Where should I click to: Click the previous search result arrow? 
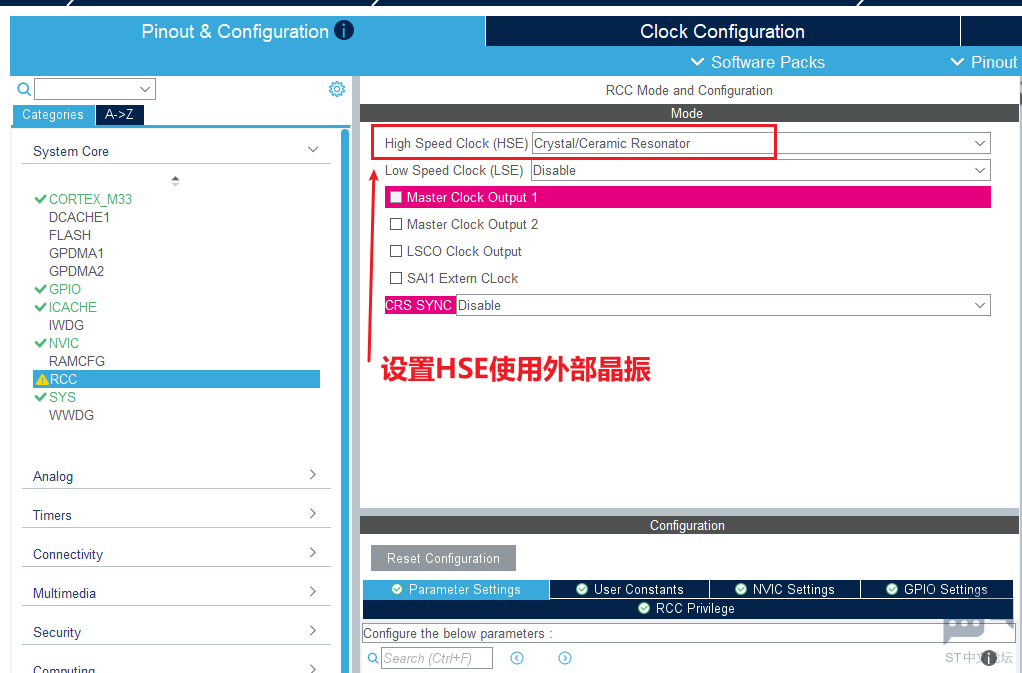click(x=517, y=658)
